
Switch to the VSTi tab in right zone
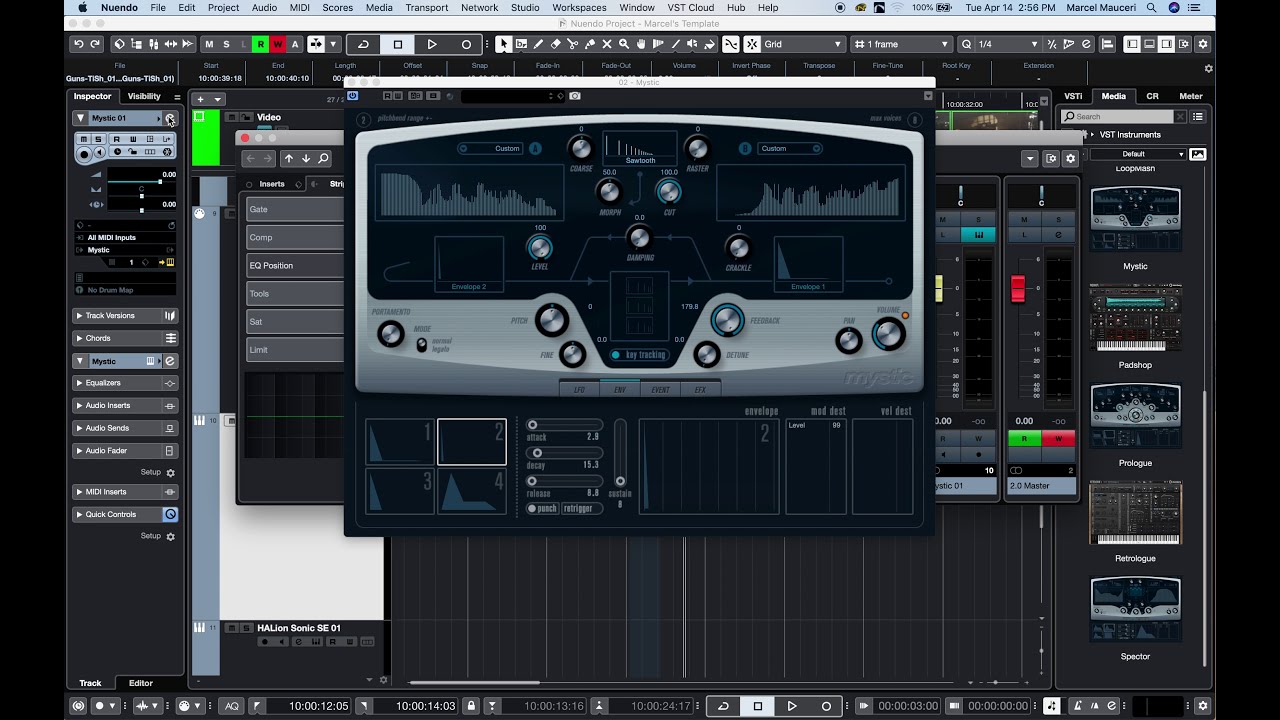pos(1073,96)
